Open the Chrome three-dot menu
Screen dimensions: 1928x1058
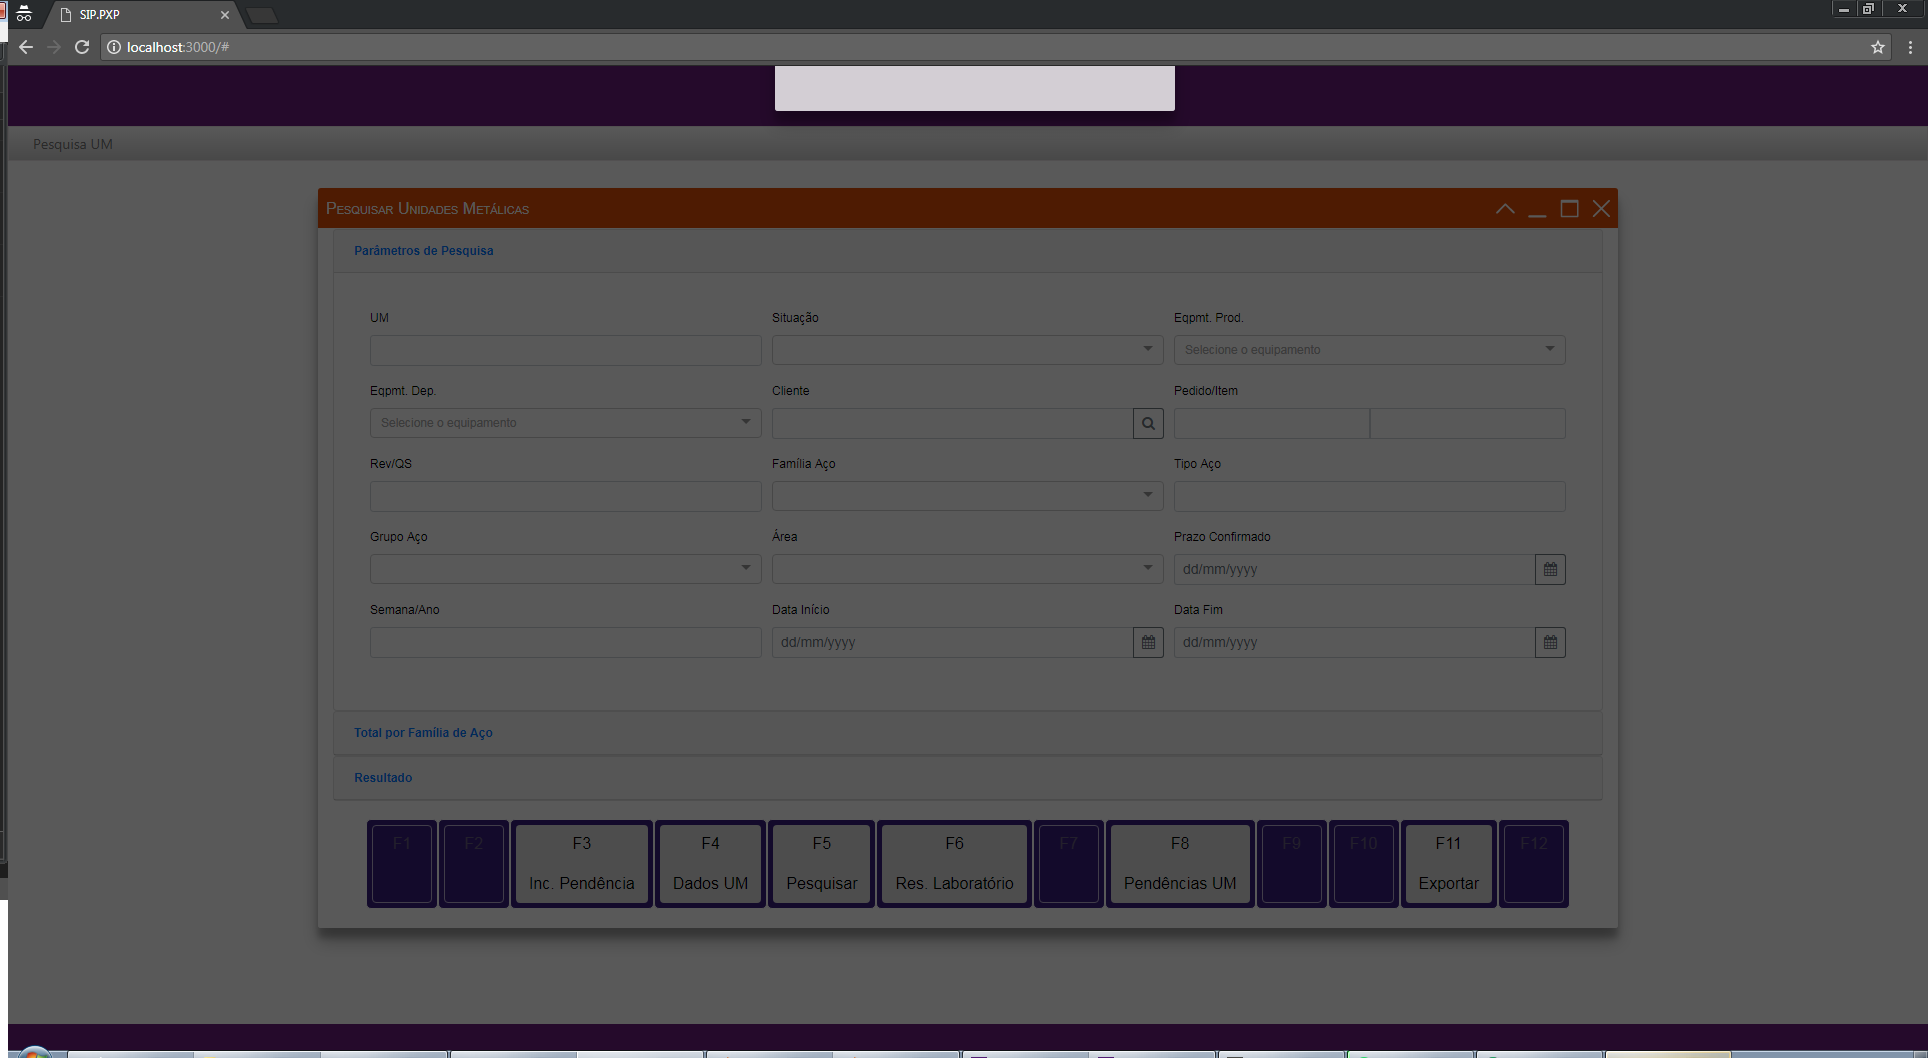1910,47
